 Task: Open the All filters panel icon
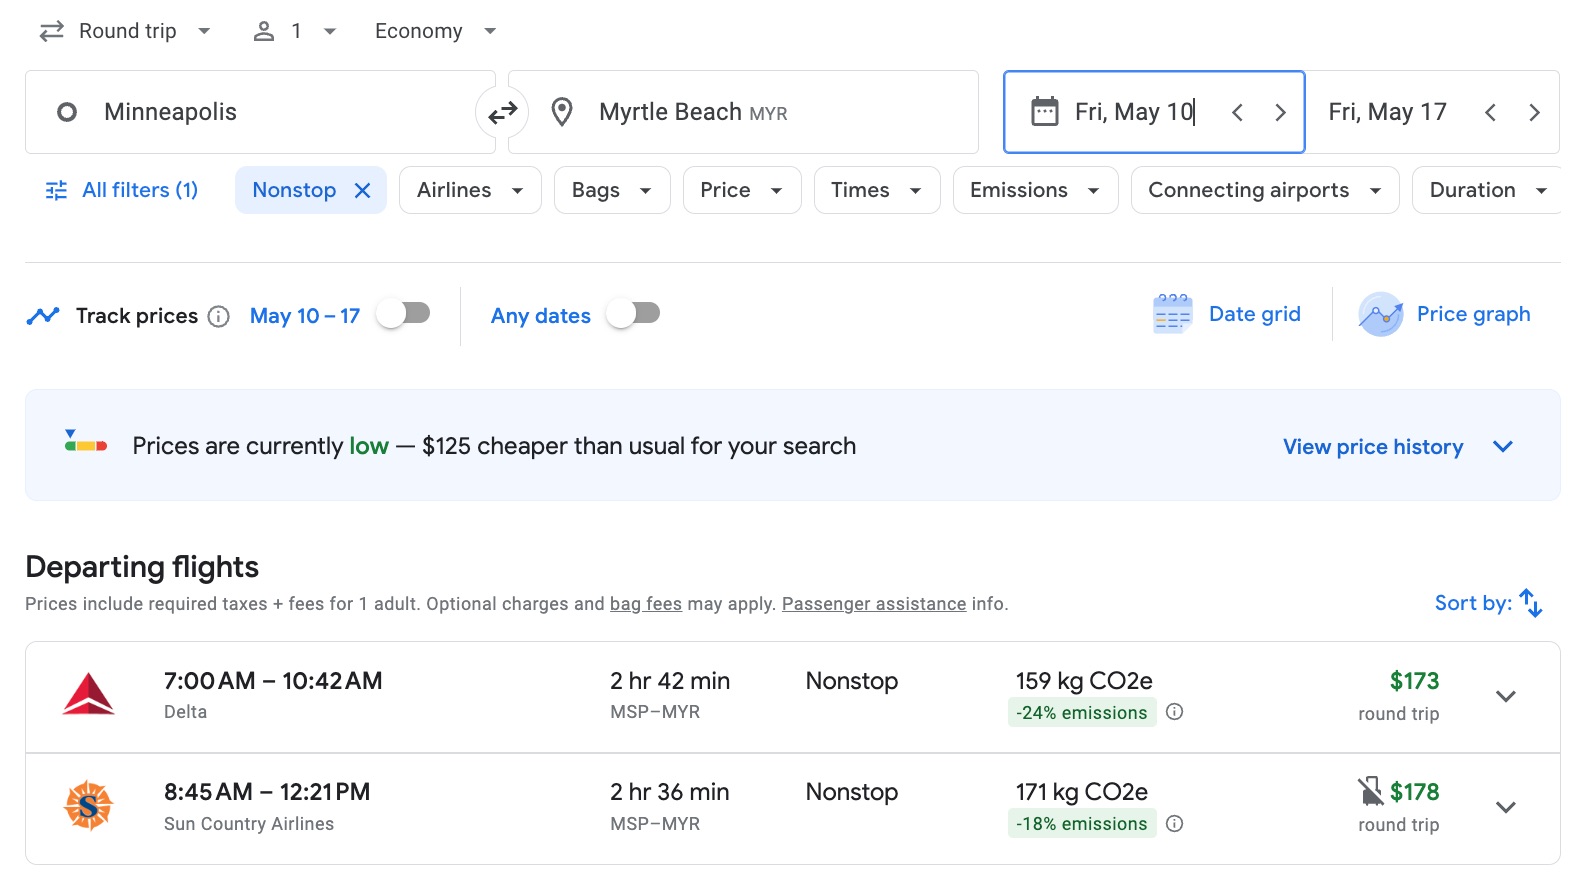click(x=56, y=190)
